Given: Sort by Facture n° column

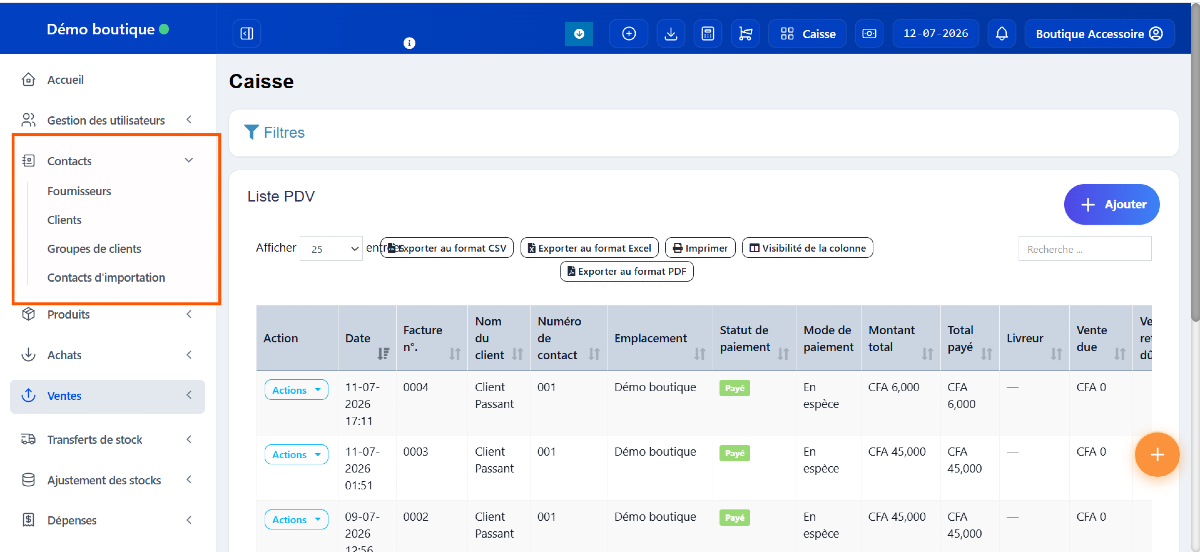Looking at the screenshot, I should tap(432, 338).
